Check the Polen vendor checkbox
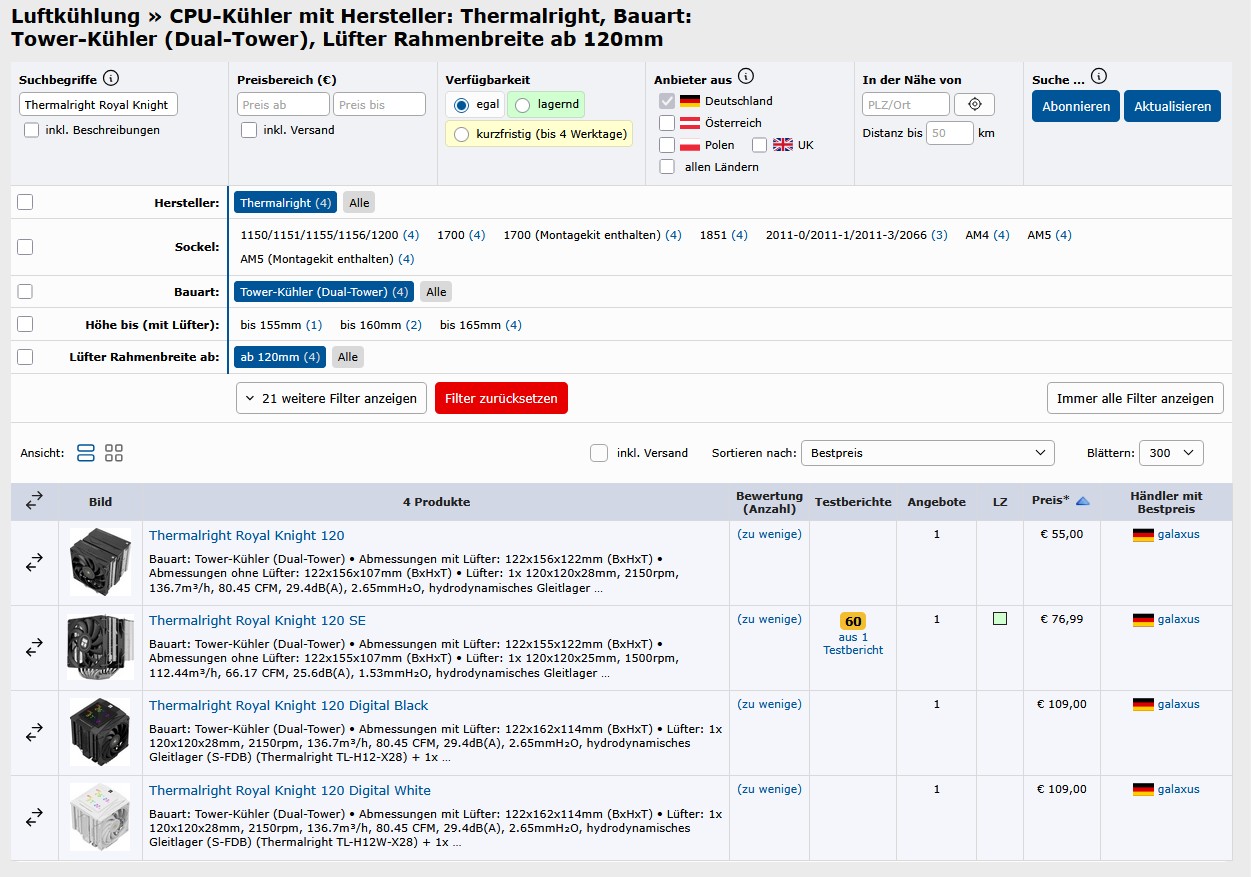This screenshot has width=1251, height=877. pos(667,145)
